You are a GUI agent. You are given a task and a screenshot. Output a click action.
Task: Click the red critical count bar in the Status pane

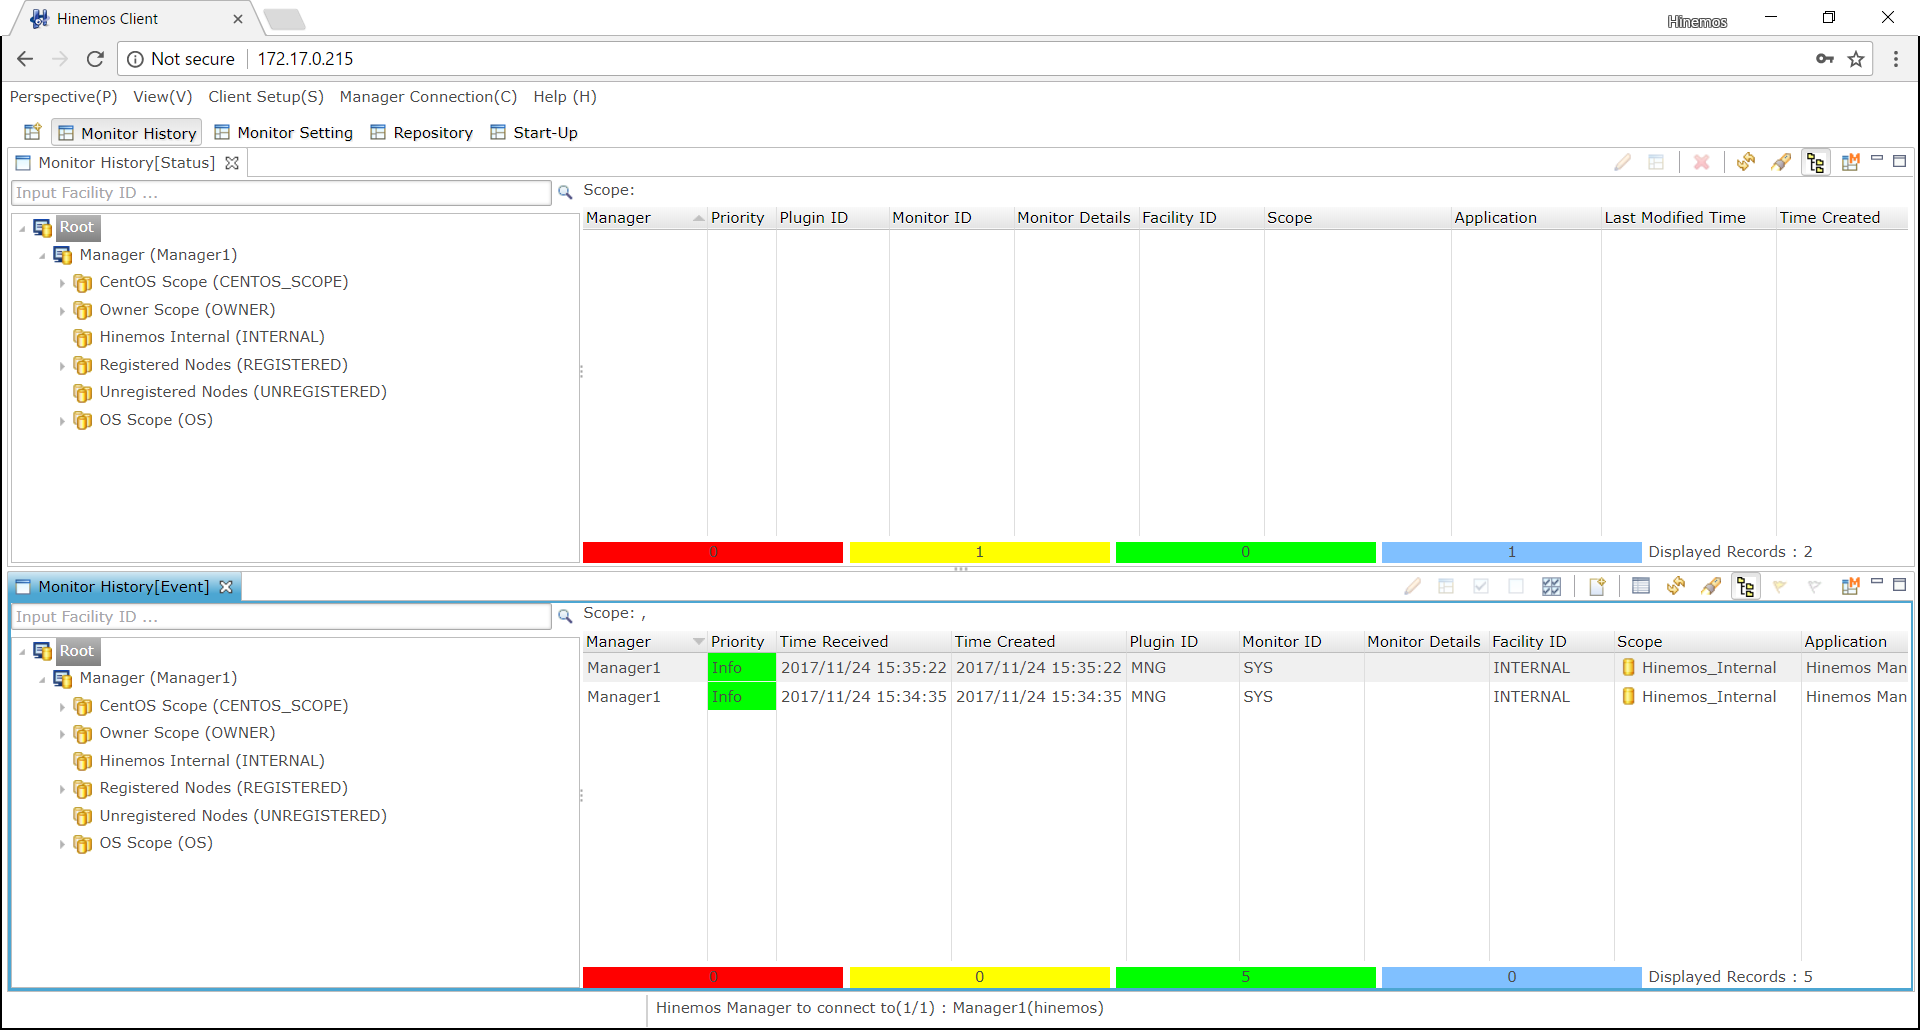713,552
